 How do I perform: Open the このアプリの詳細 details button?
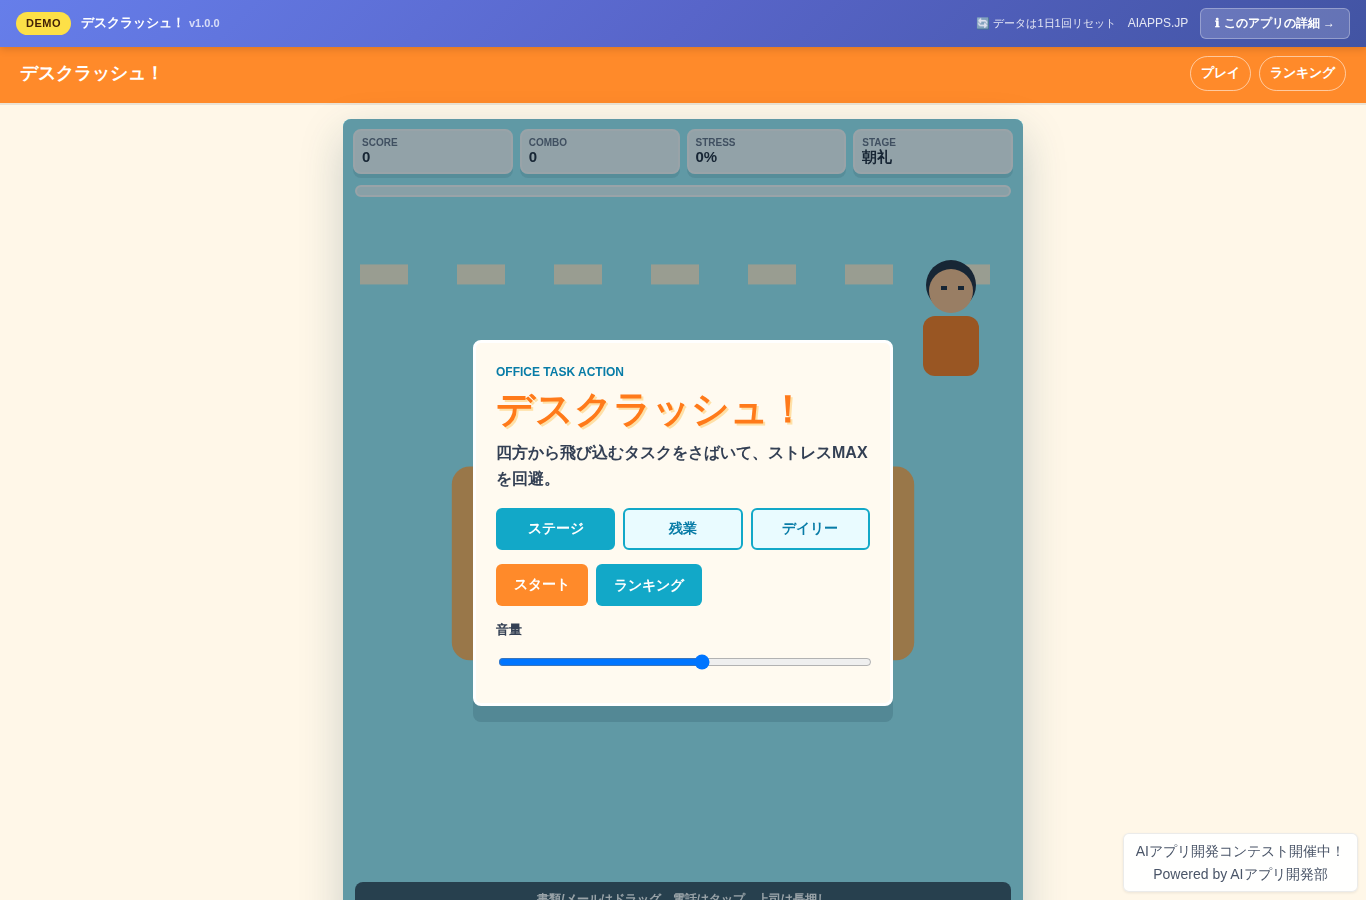pos(1274,23)
